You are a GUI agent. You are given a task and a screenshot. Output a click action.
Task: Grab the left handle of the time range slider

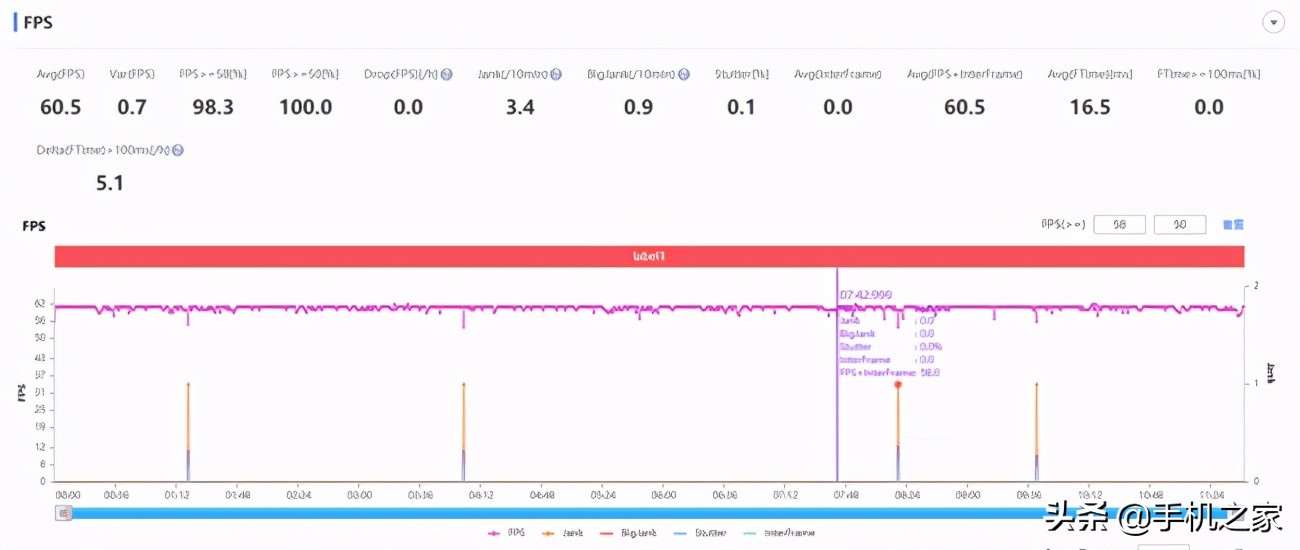click(x=64, y=513)
